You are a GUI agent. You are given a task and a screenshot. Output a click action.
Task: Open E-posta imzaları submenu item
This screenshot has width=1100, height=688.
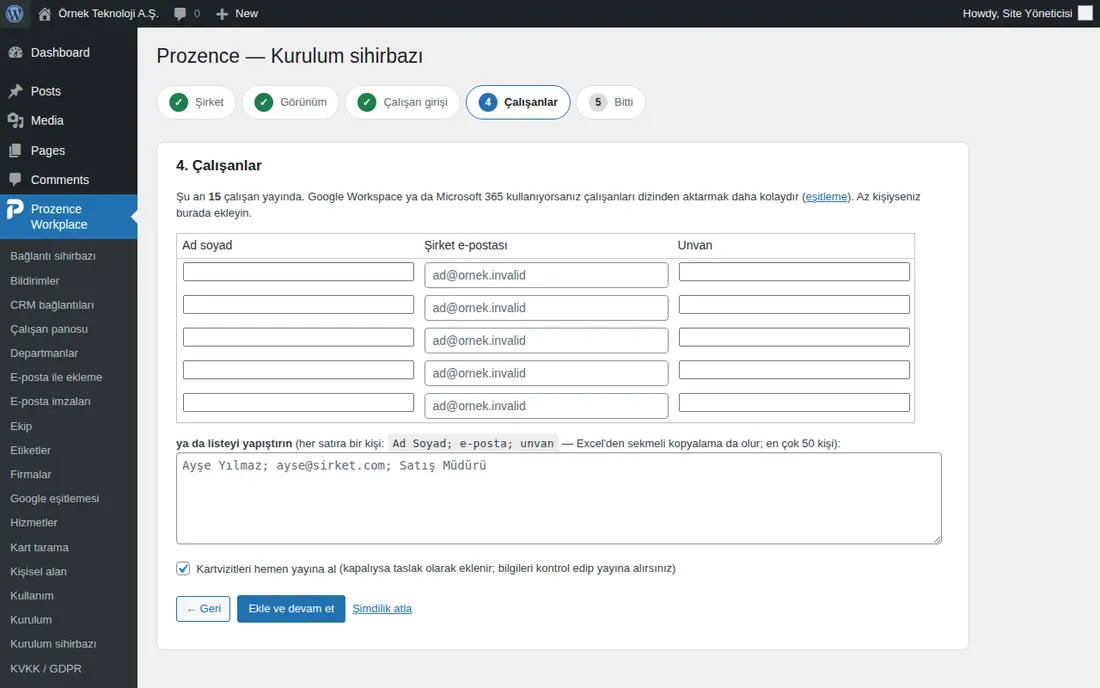[51, 401]
